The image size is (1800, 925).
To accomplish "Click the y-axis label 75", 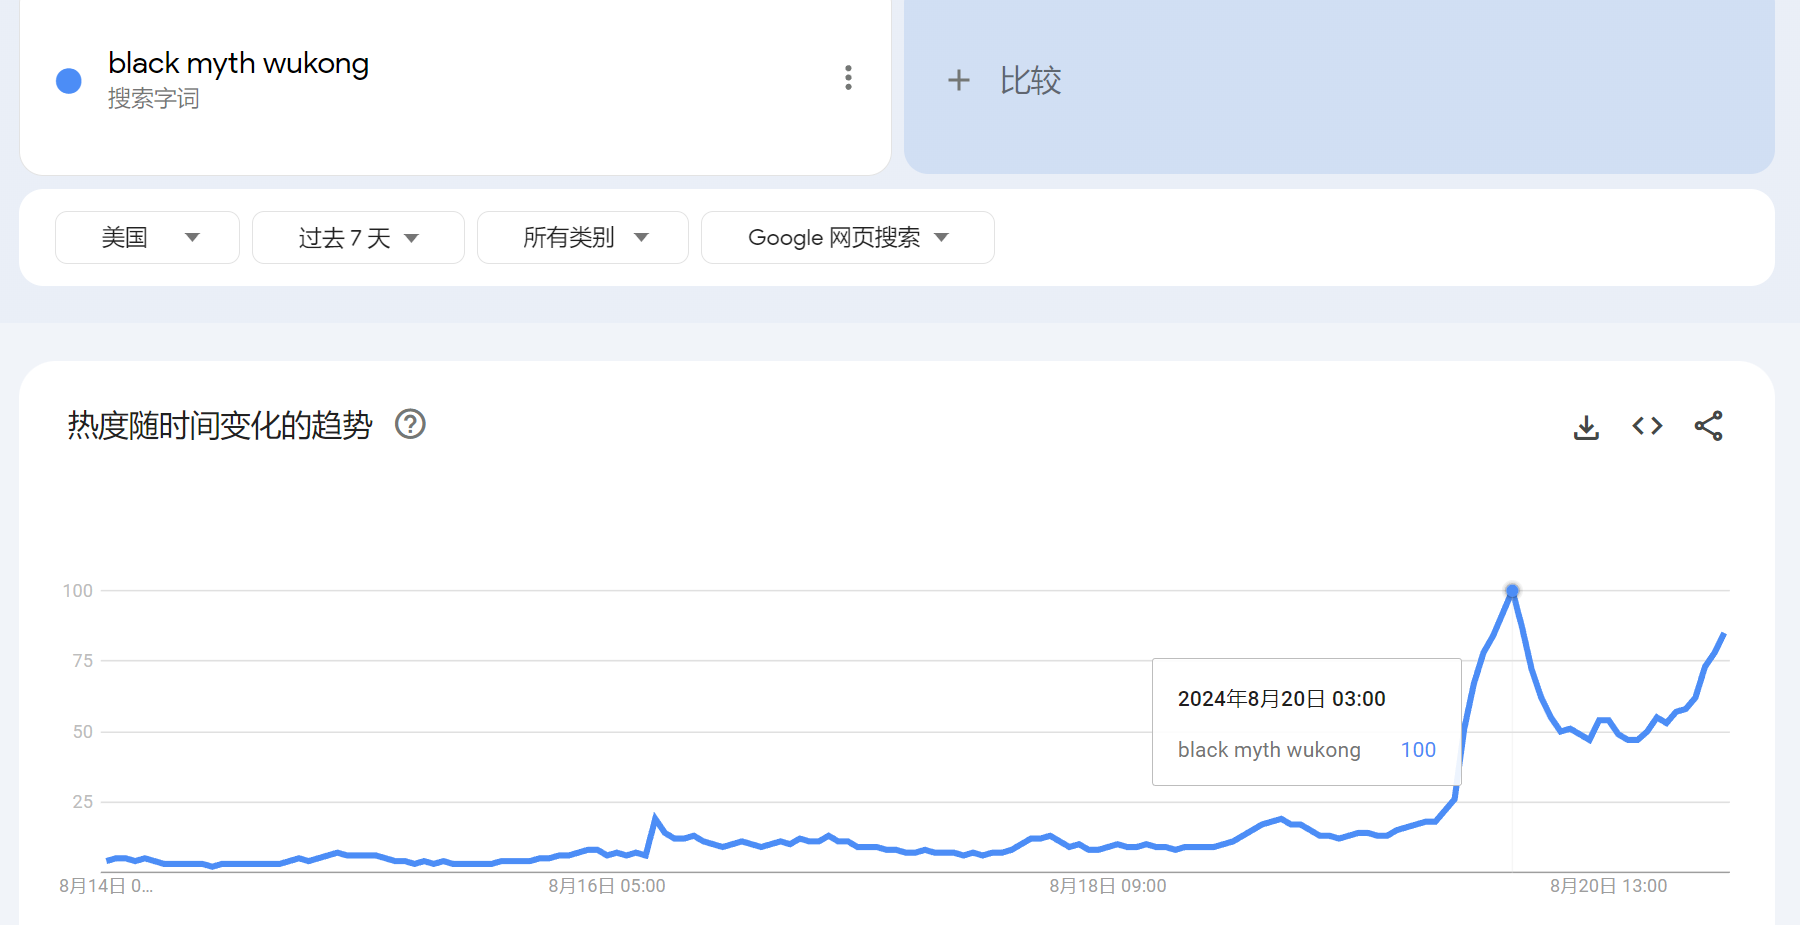I will pyautogui.click(x=83, y=661).
